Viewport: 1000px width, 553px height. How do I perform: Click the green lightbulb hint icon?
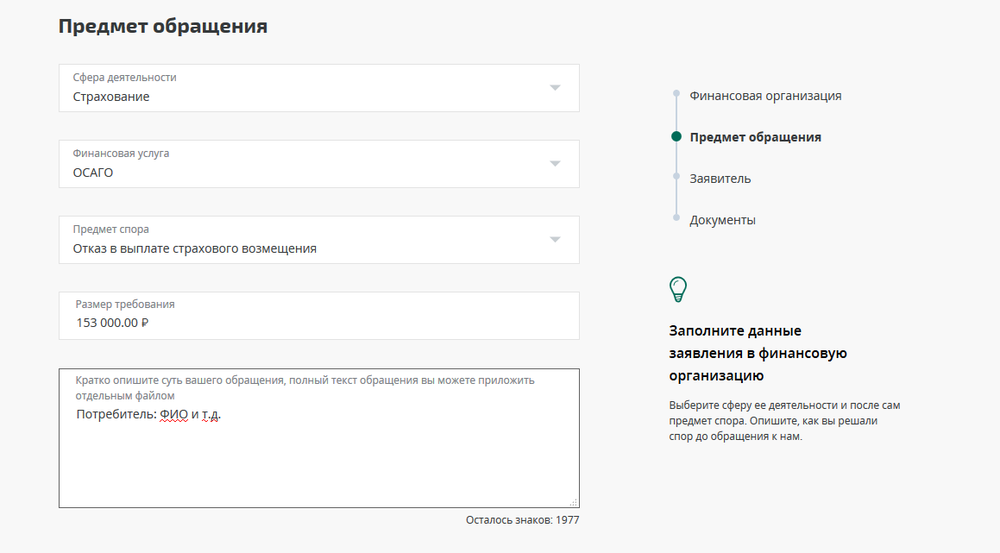pos(678,290)
